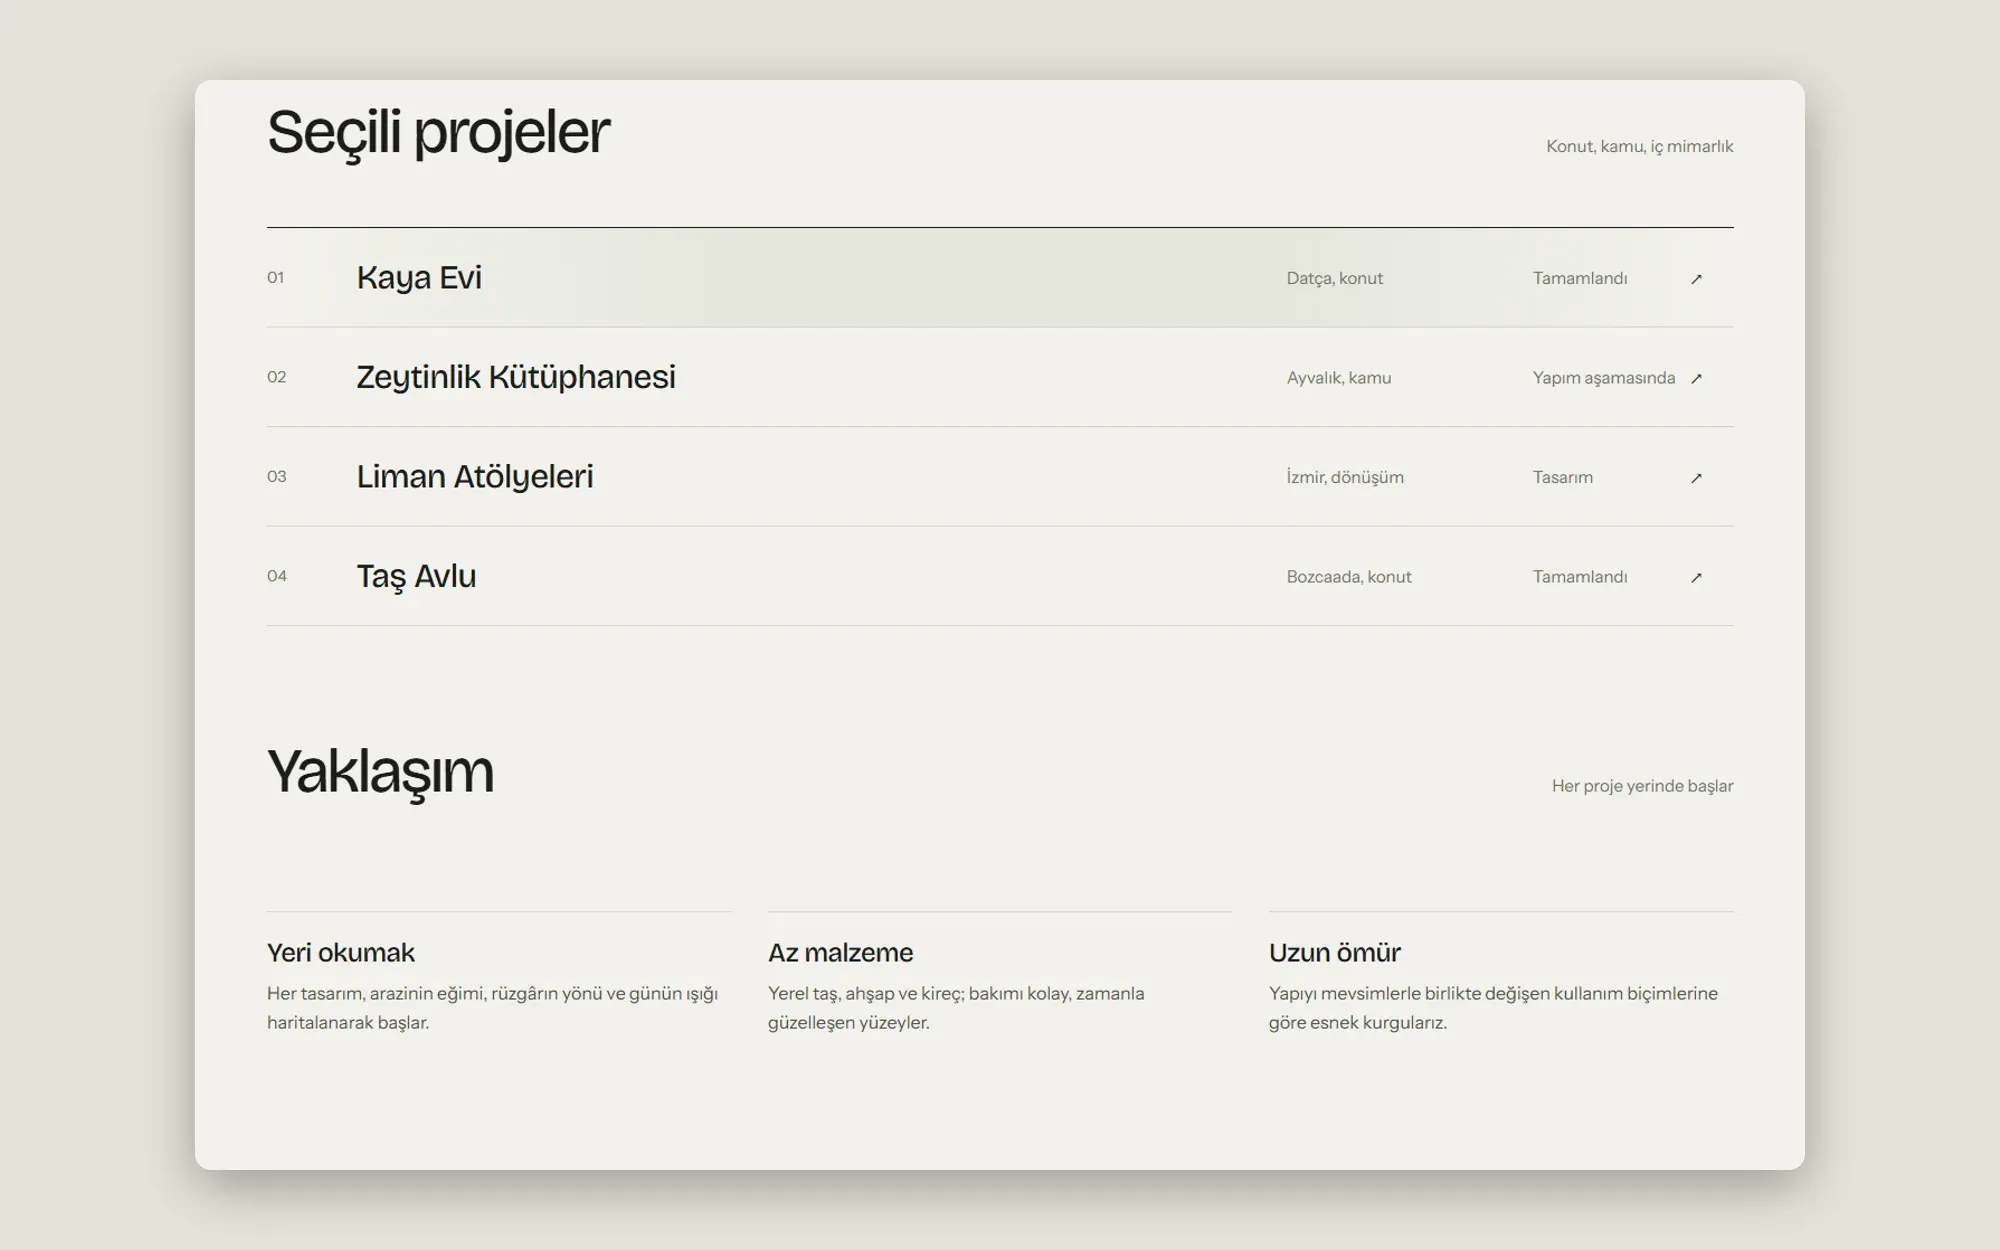
Task: Click the "Seçili projeler" heading
Action: (x=438, y=133)
